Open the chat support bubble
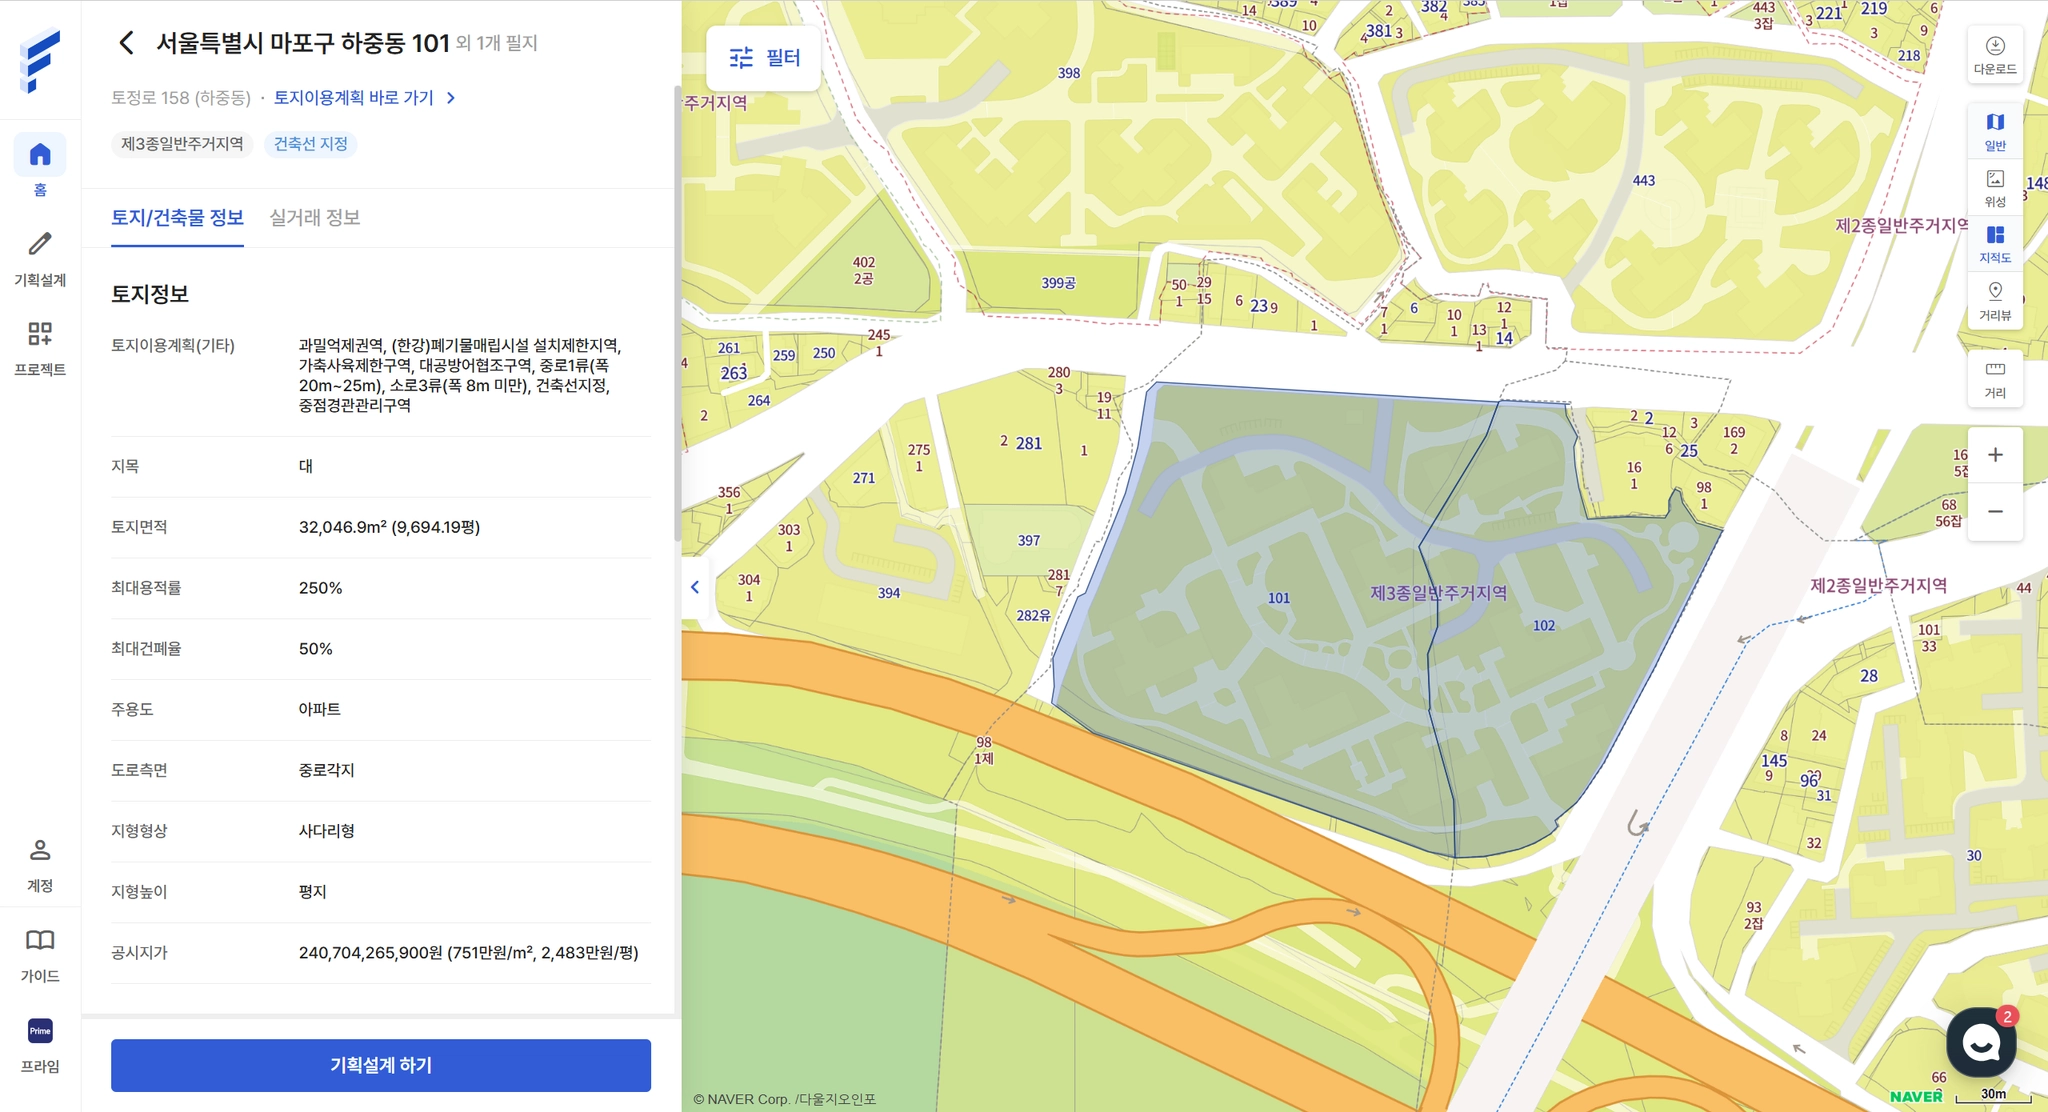The height and width of the screenshot is (1112, 2048). [1980, 1042]
